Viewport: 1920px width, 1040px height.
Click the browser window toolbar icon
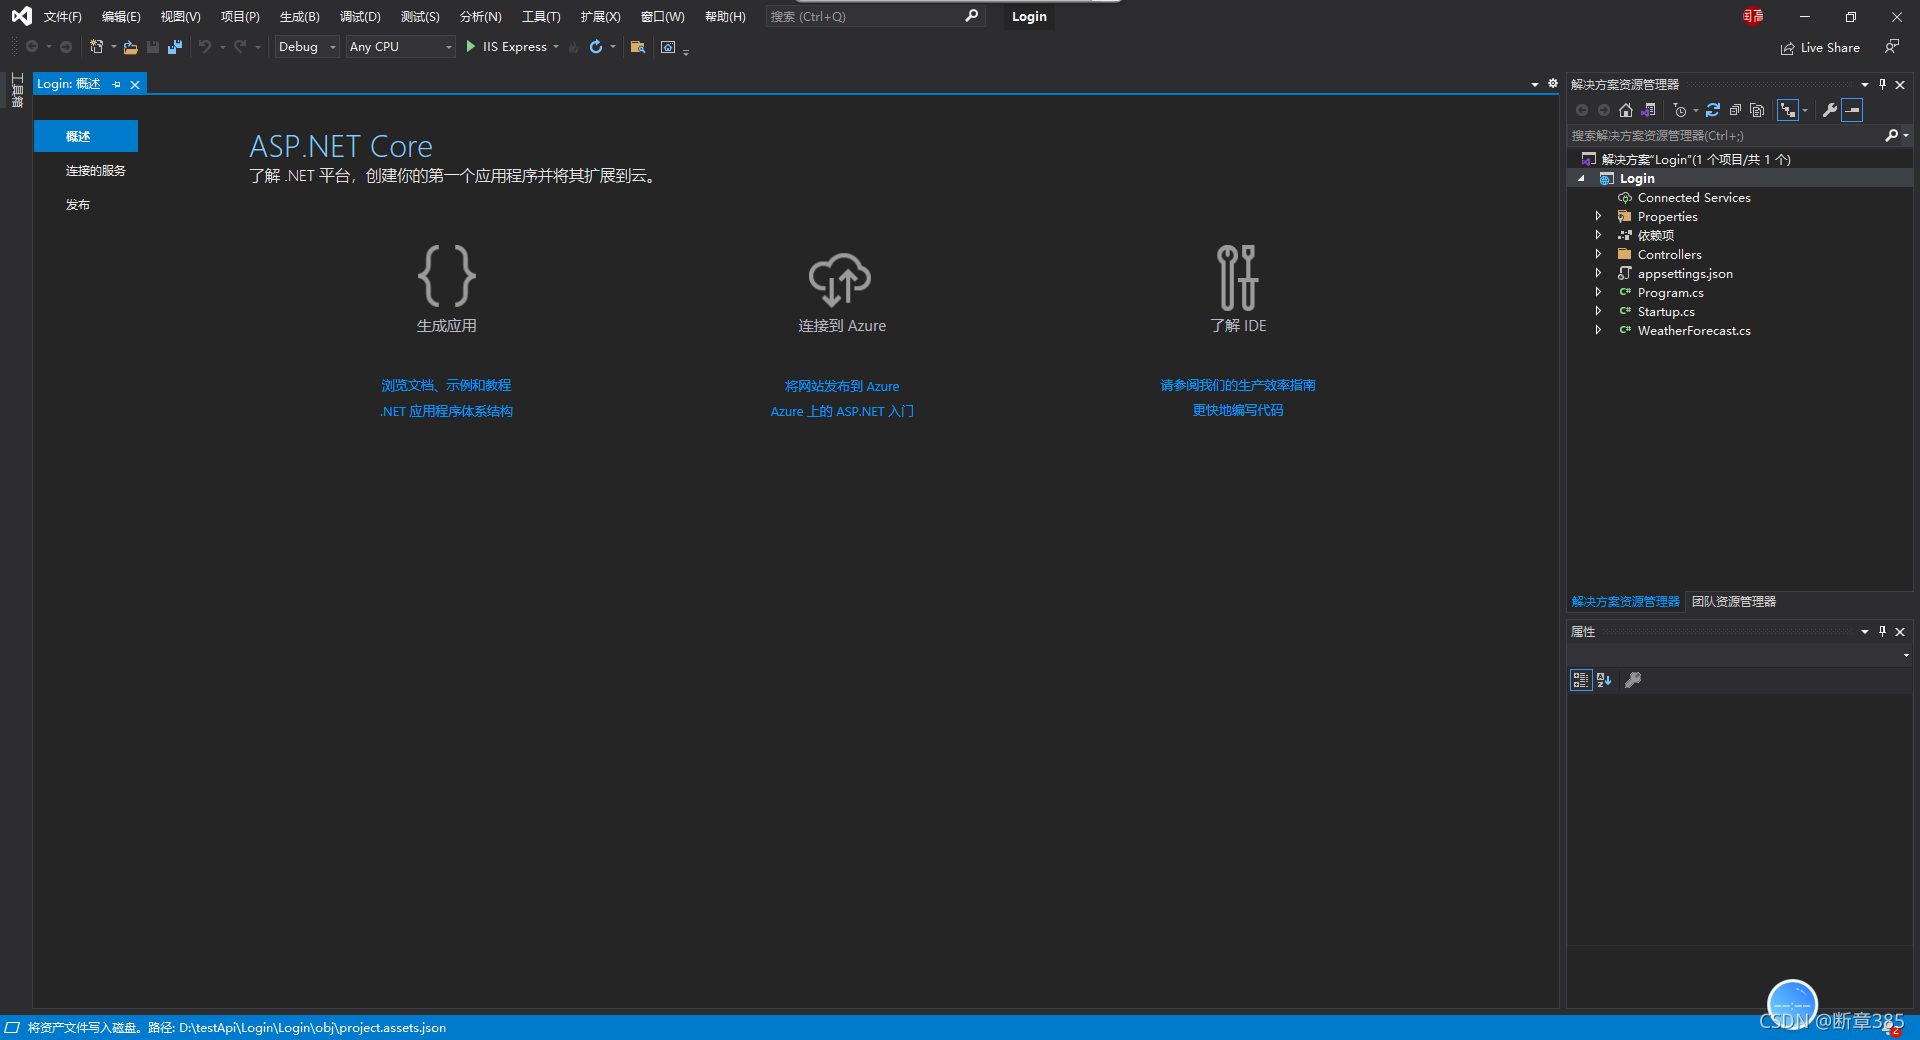click(x=668, y=47)
